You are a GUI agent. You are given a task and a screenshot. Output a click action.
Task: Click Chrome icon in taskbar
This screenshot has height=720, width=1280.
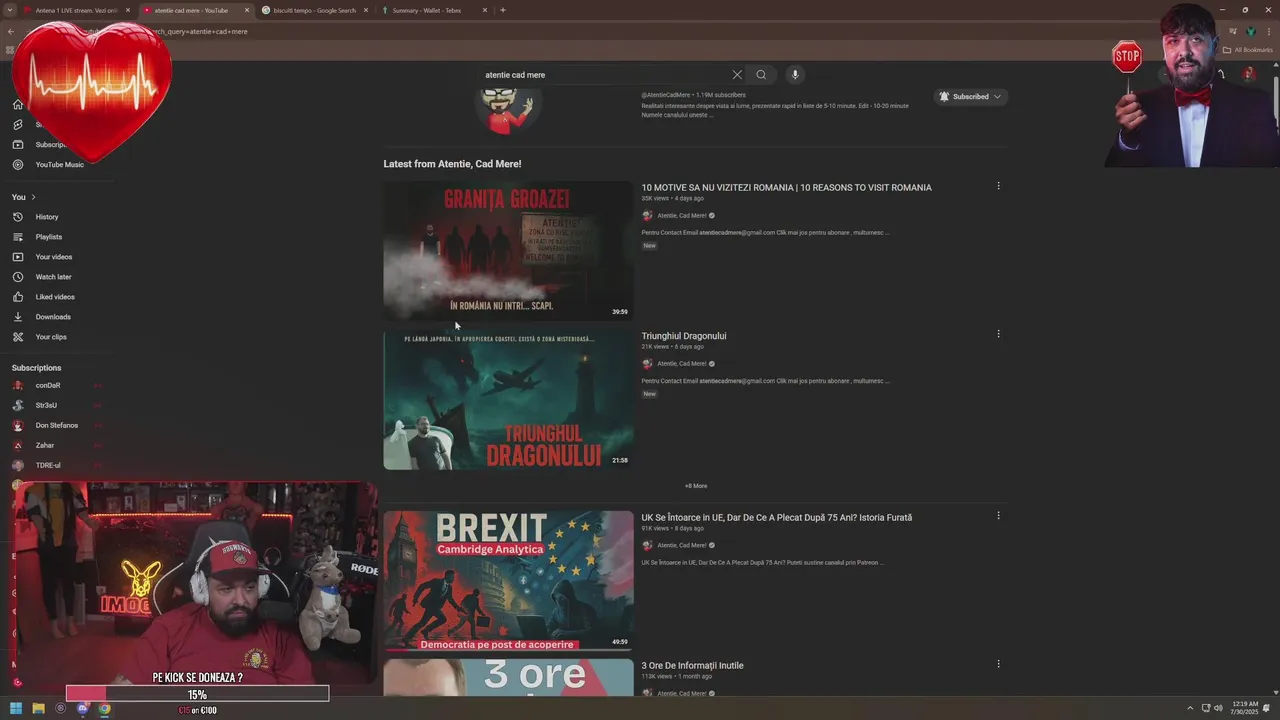tap(104, 709)
